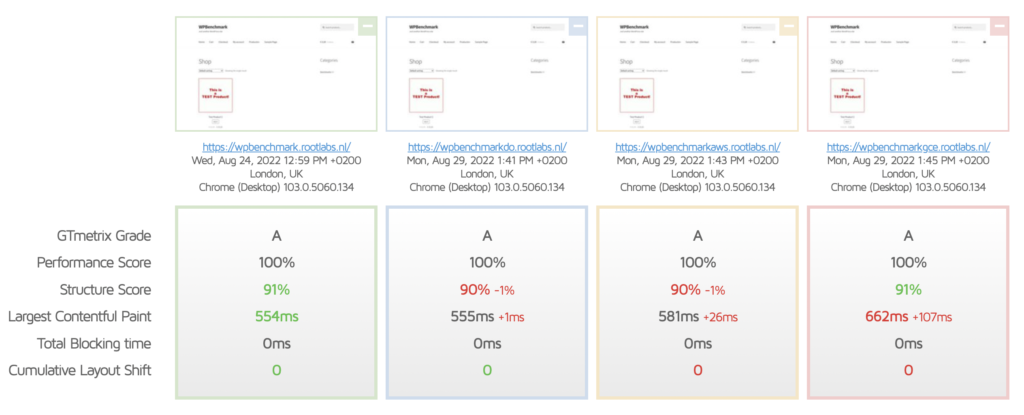The width and height of the screenshot is (1024, 415).
Task: Follow the https://wpbenchmark.rootlabs.nl/ link
Action: click(276, 147)
